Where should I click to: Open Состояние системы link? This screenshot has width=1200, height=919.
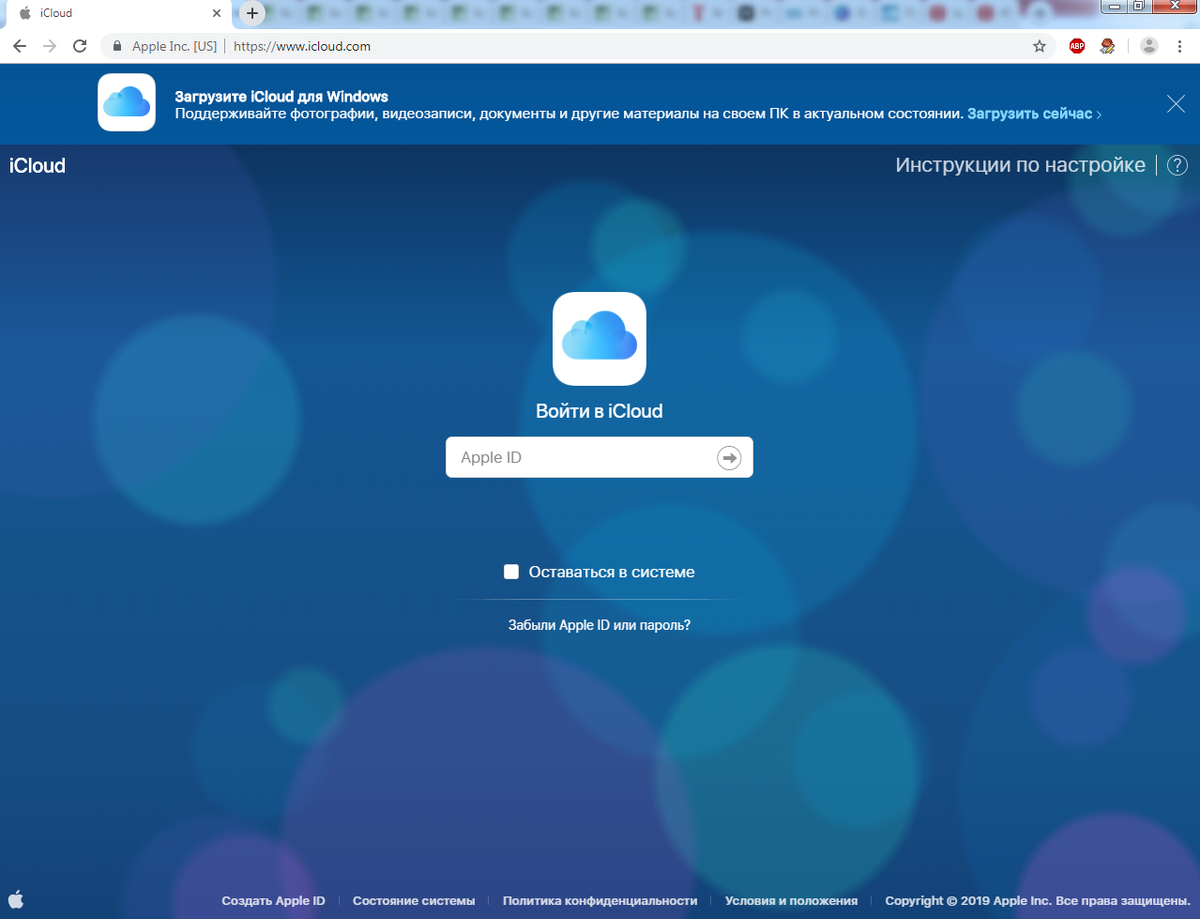pos(414,901)
